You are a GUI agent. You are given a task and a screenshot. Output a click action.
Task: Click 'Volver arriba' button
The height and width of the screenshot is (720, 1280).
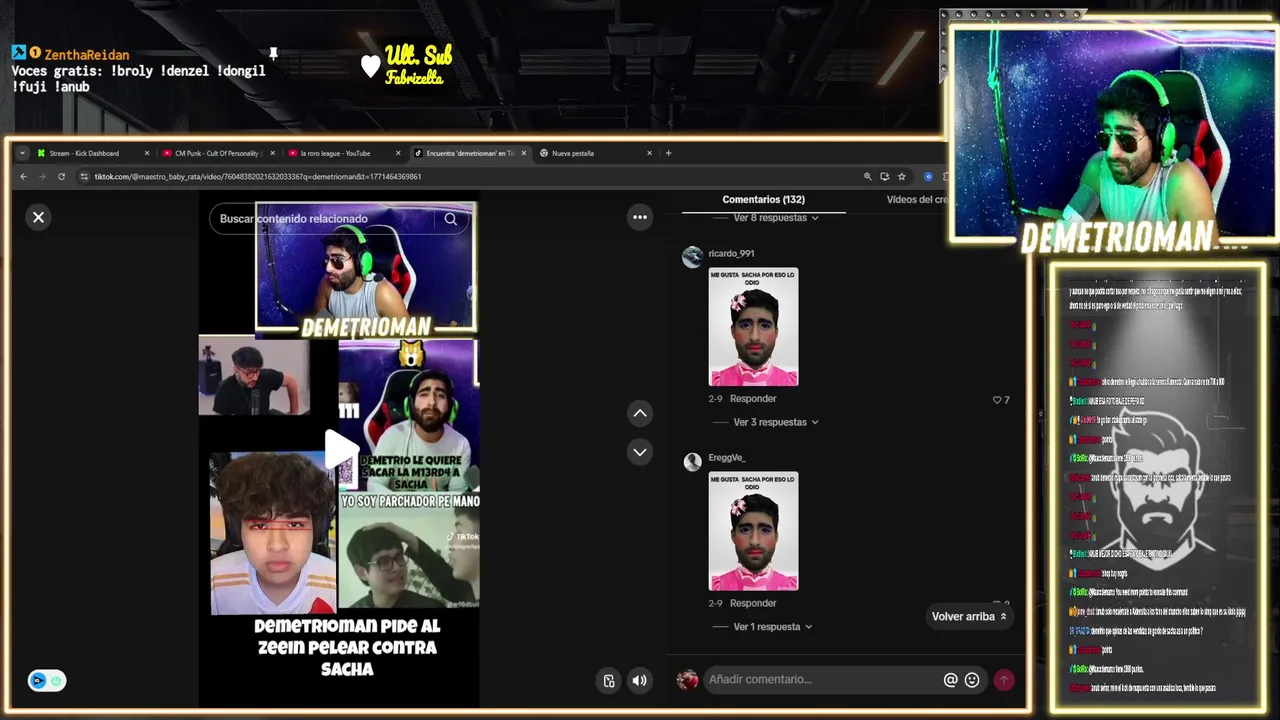pos(968,616)
